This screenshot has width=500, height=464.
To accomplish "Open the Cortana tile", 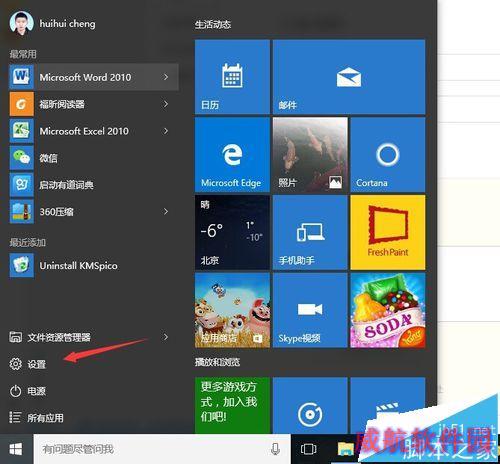I will [x=388, y=155].
